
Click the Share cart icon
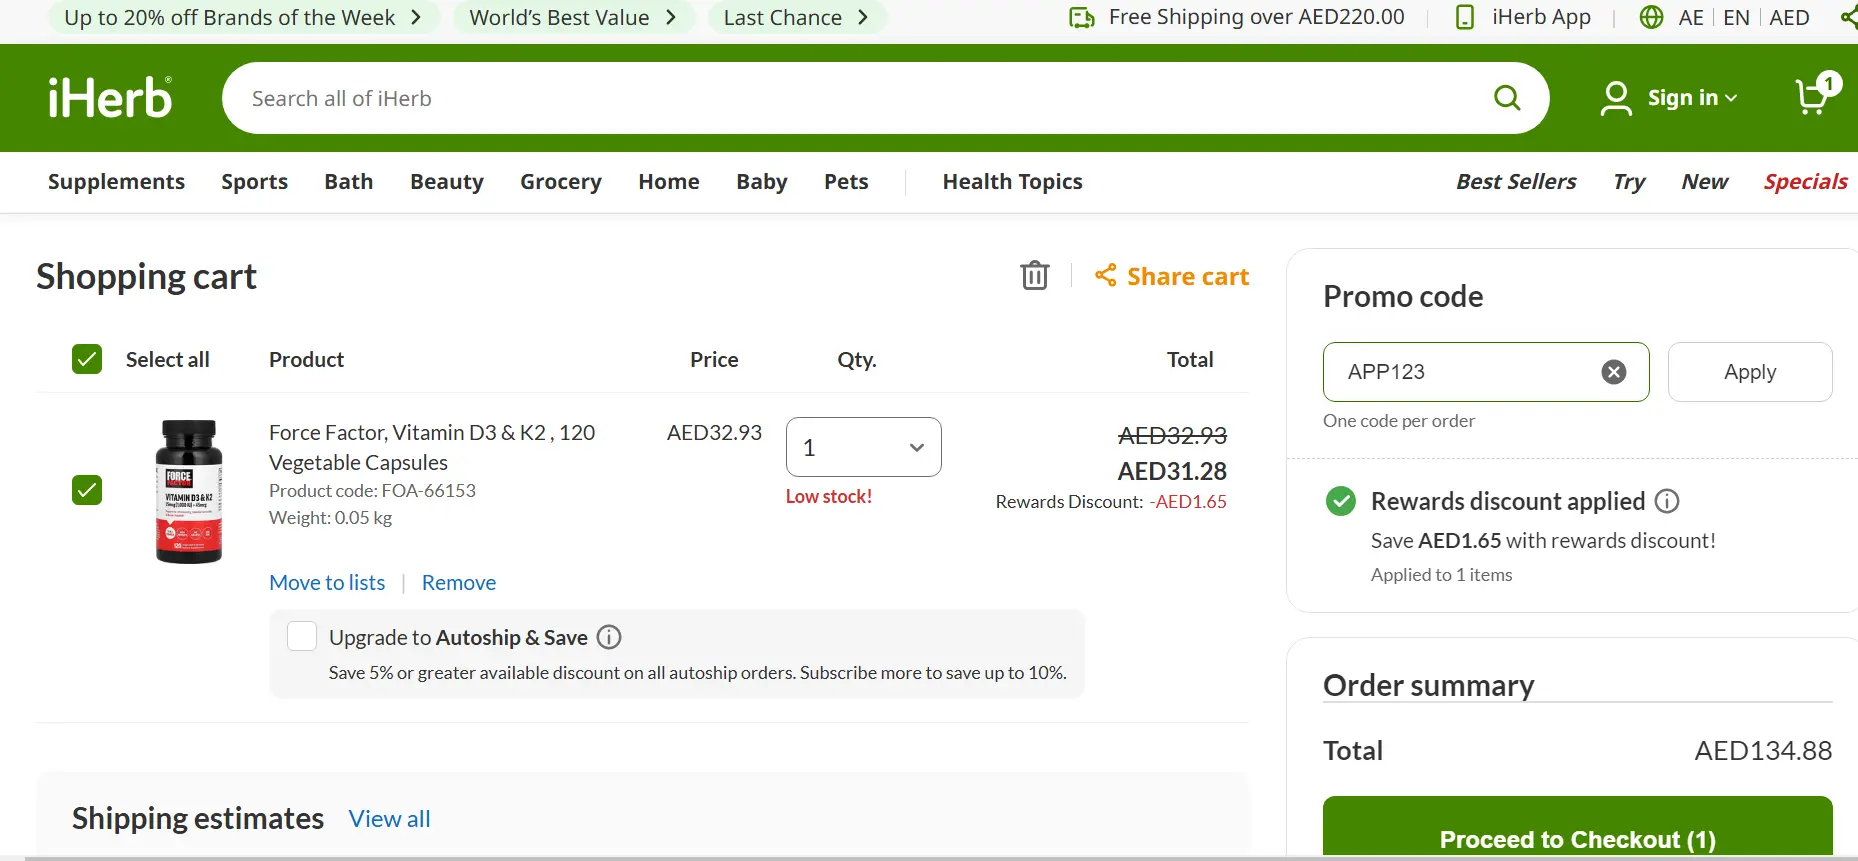(x=1105, y=275)
